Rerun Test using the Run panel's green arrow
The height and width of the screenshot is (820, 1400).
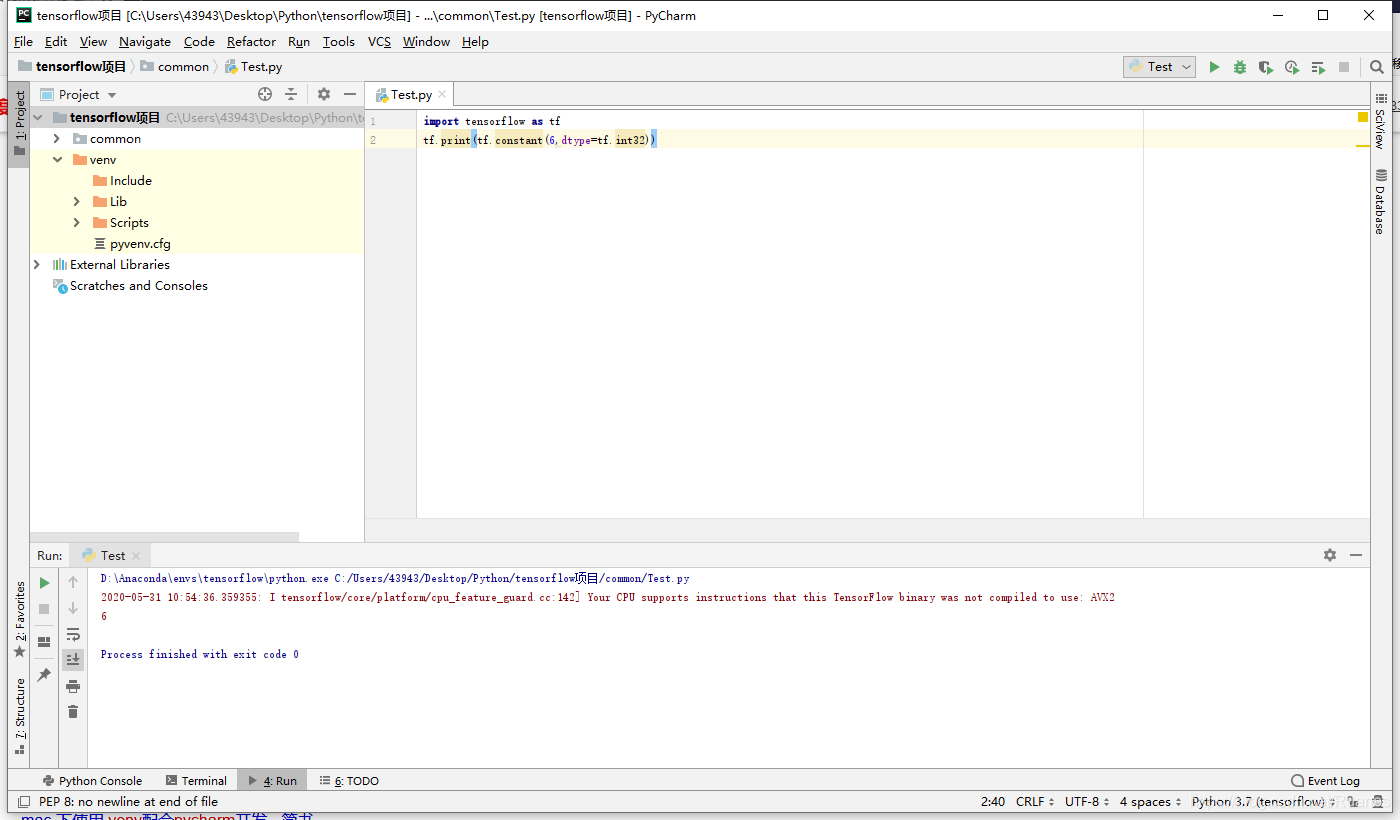point(44,583)
